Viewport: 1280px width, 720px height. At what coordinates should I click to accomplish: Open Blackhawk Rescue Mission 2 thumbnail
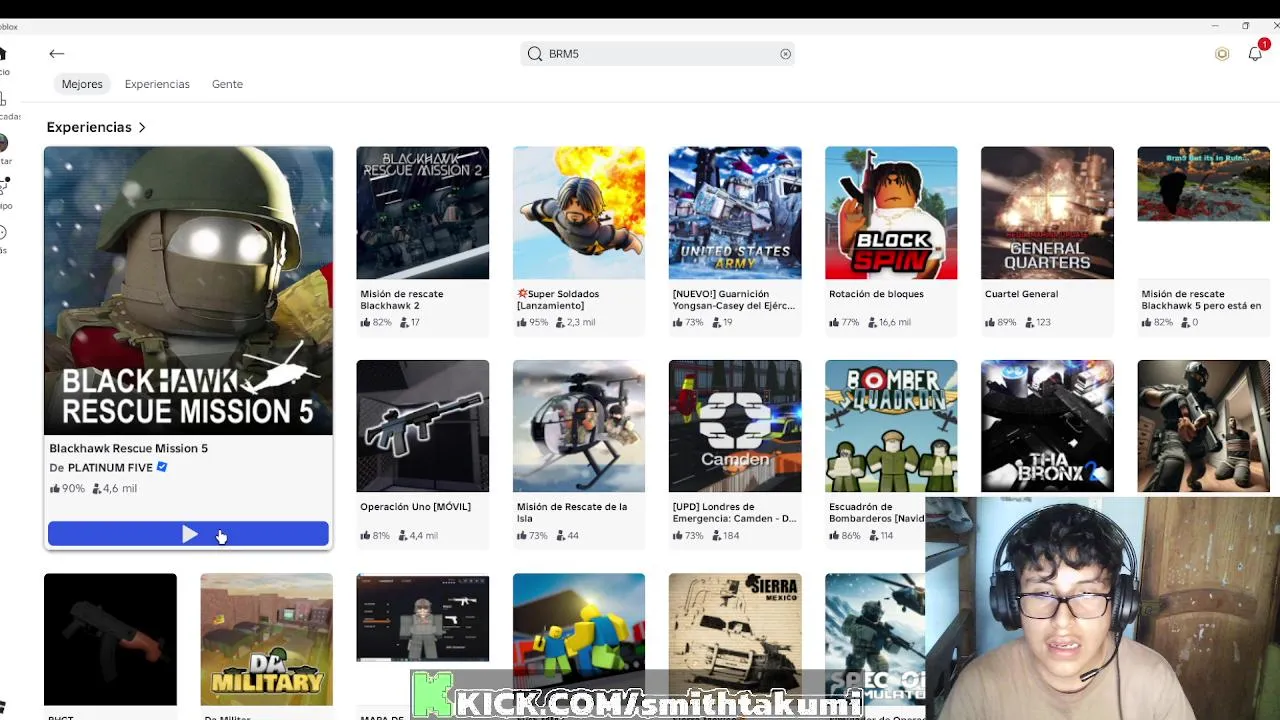click(423, 213)
